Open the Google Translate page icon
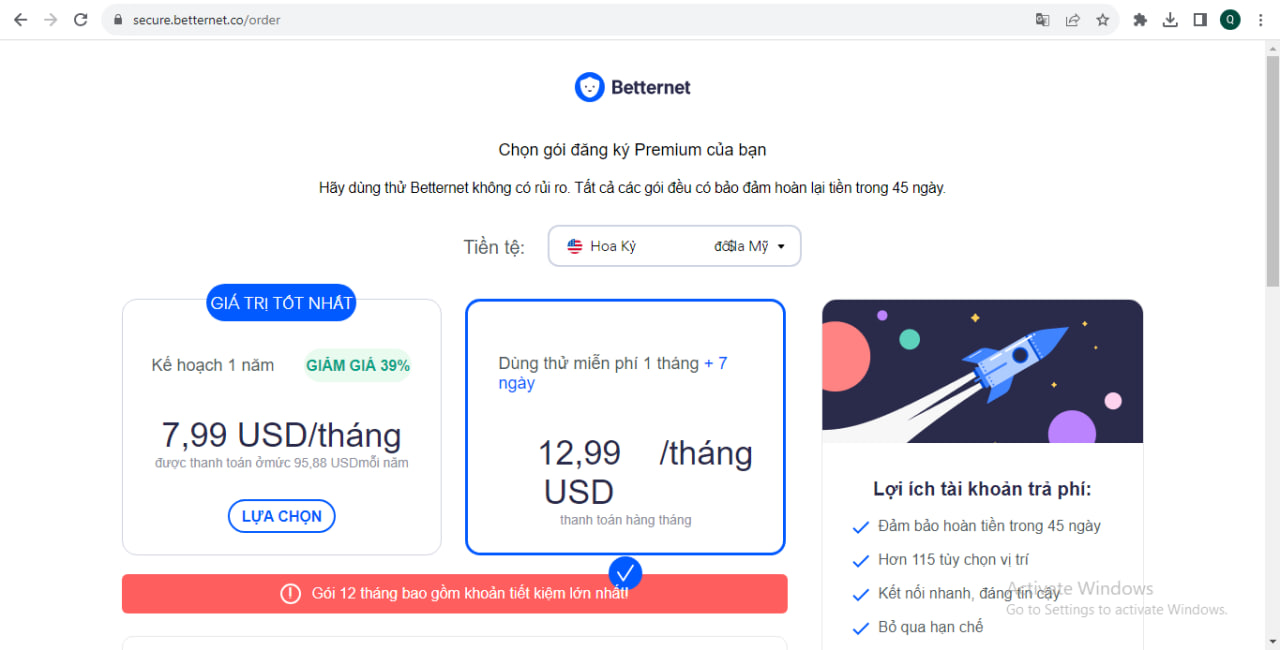 [1042, 20]
